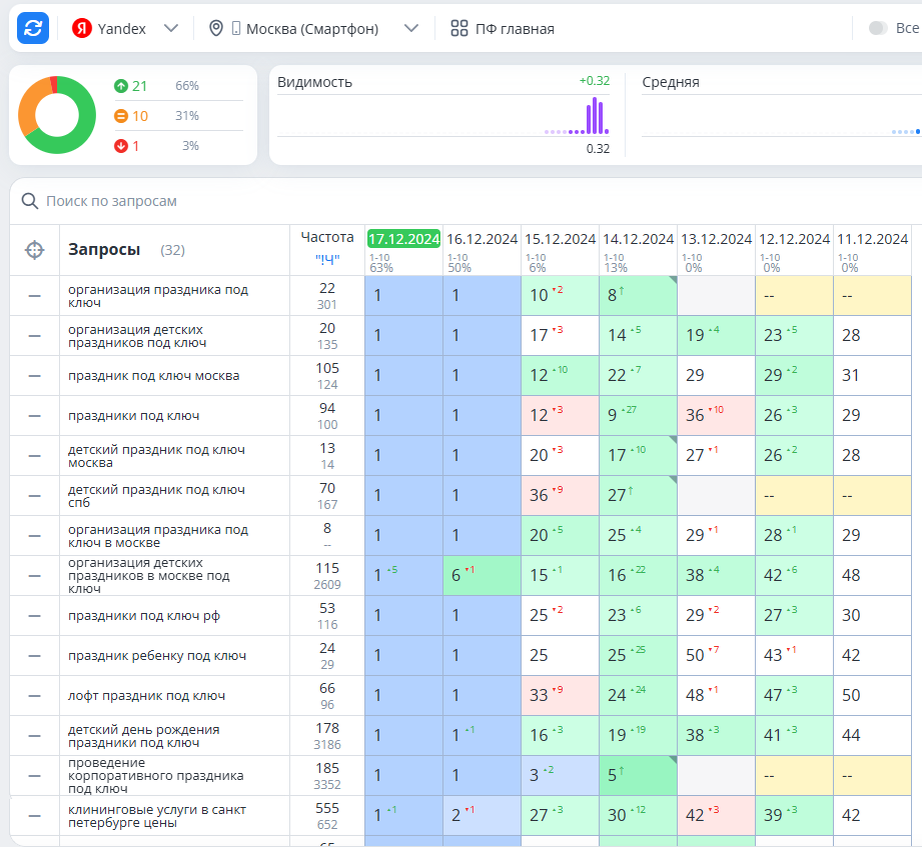Click the orange unchanged positions icon
922x847 pixels.
121,116
